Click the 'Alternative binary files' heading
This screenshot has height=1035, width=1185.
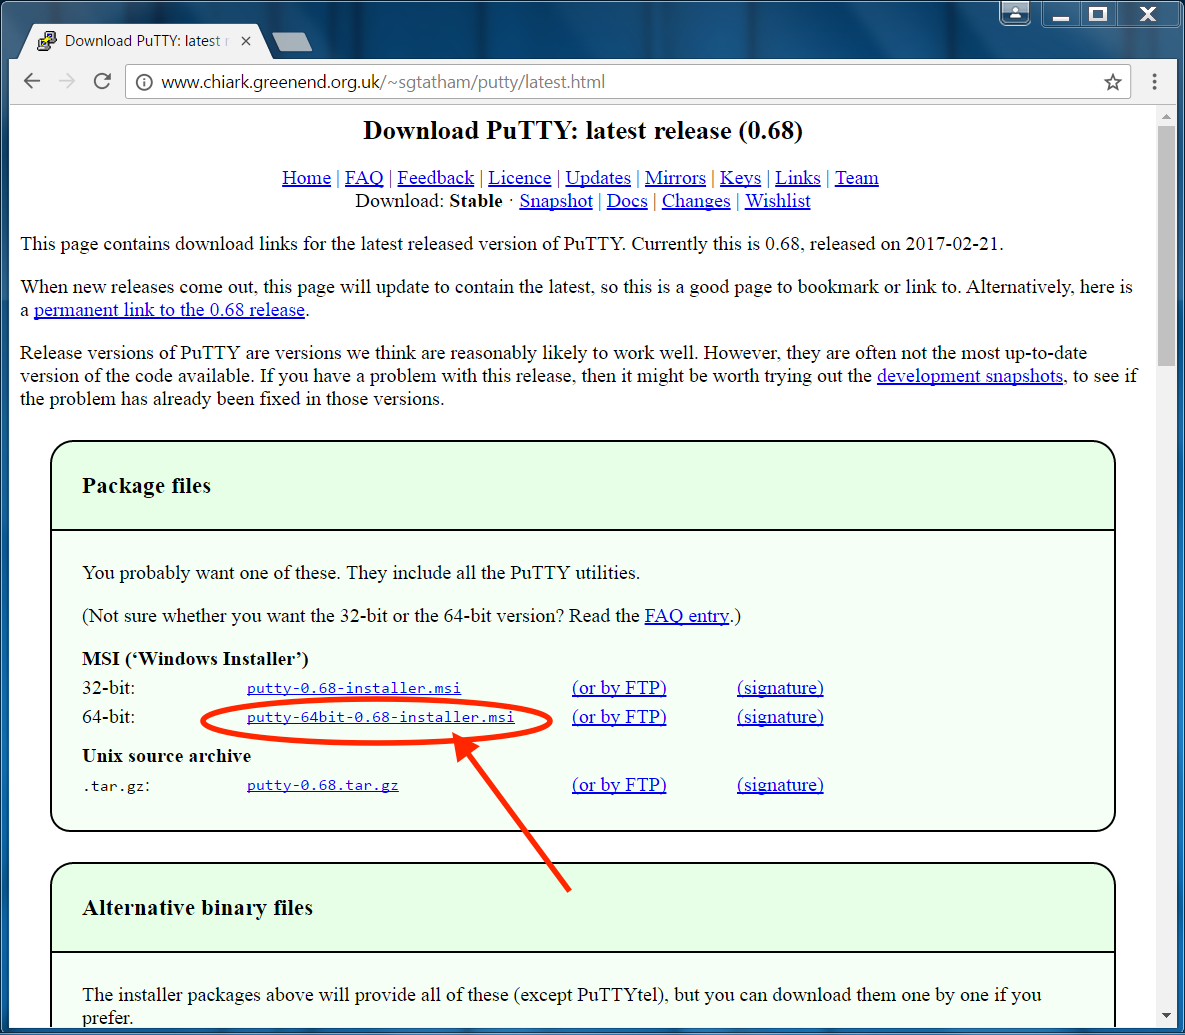click(197, 907)
